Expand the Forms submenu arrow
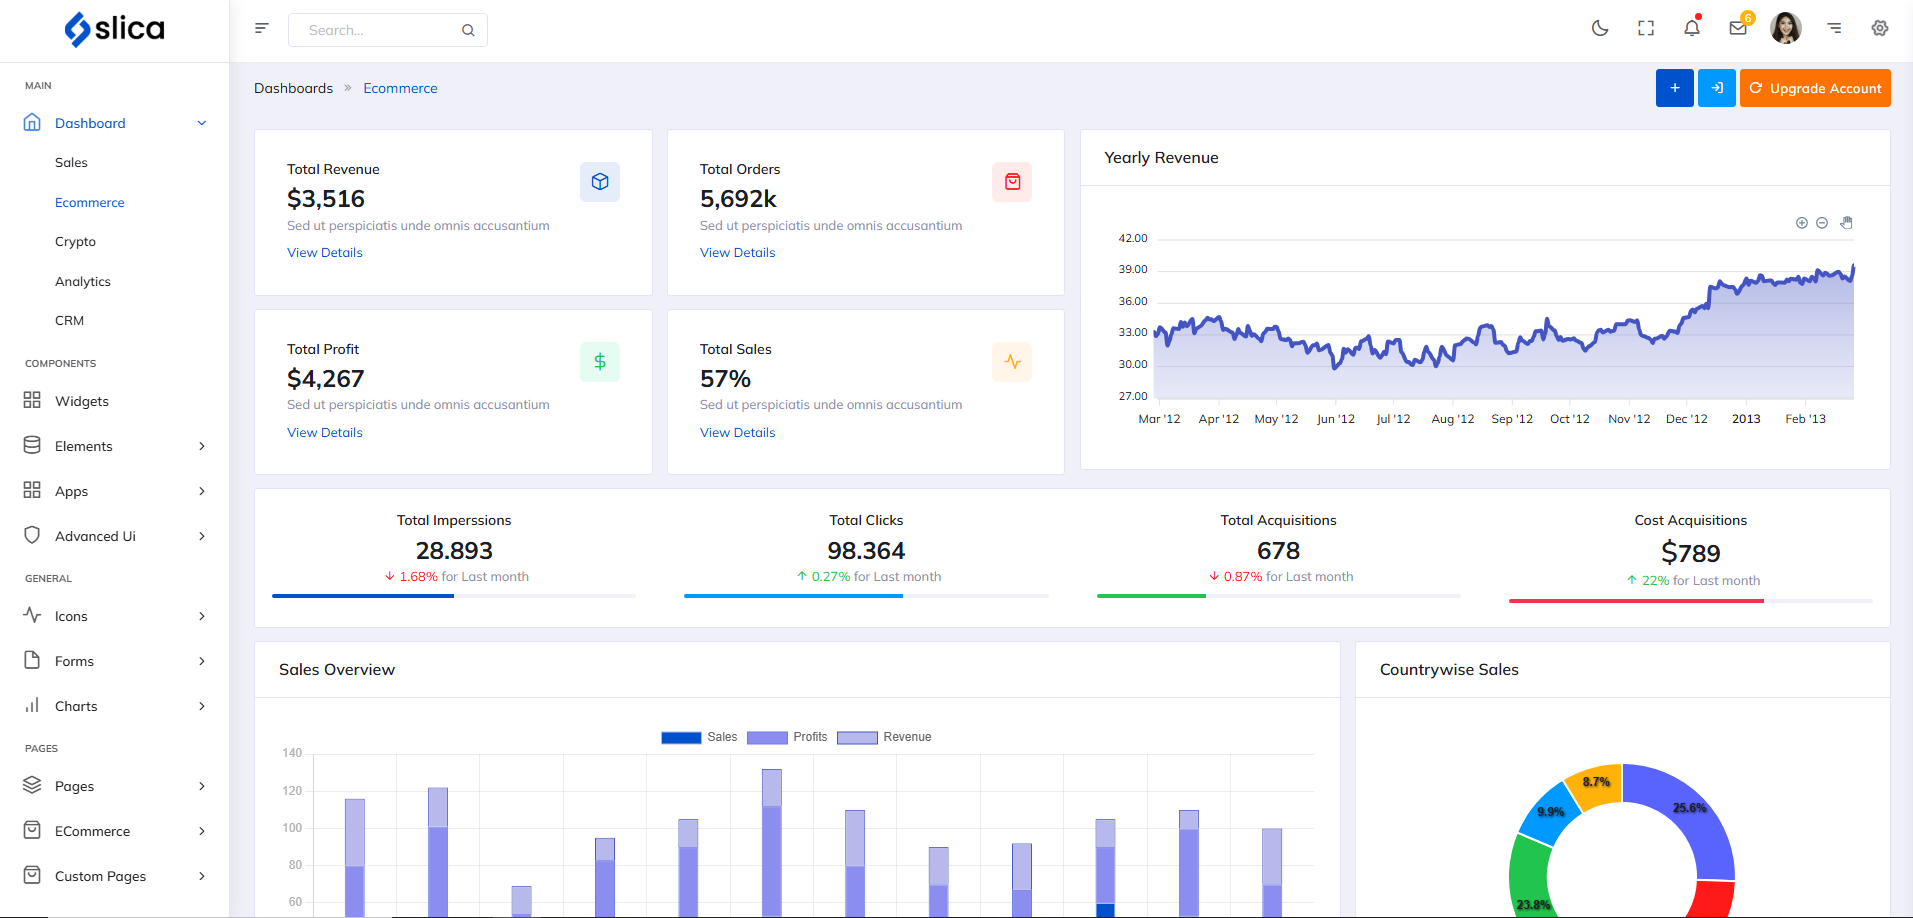Viewport: 1913px width, 918px height. 202,661
